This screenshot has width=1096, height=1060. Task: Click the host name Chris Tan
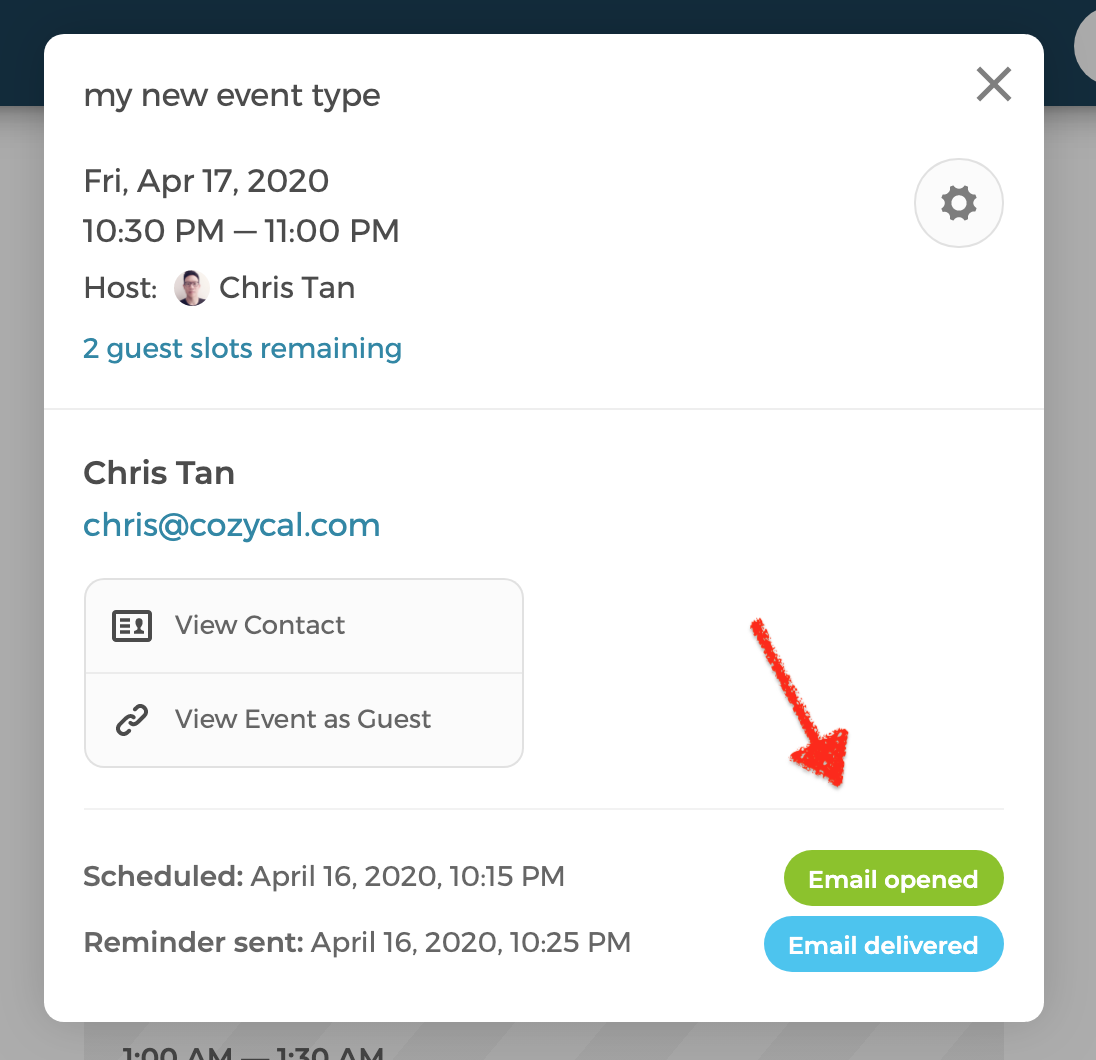click(287, 288)
